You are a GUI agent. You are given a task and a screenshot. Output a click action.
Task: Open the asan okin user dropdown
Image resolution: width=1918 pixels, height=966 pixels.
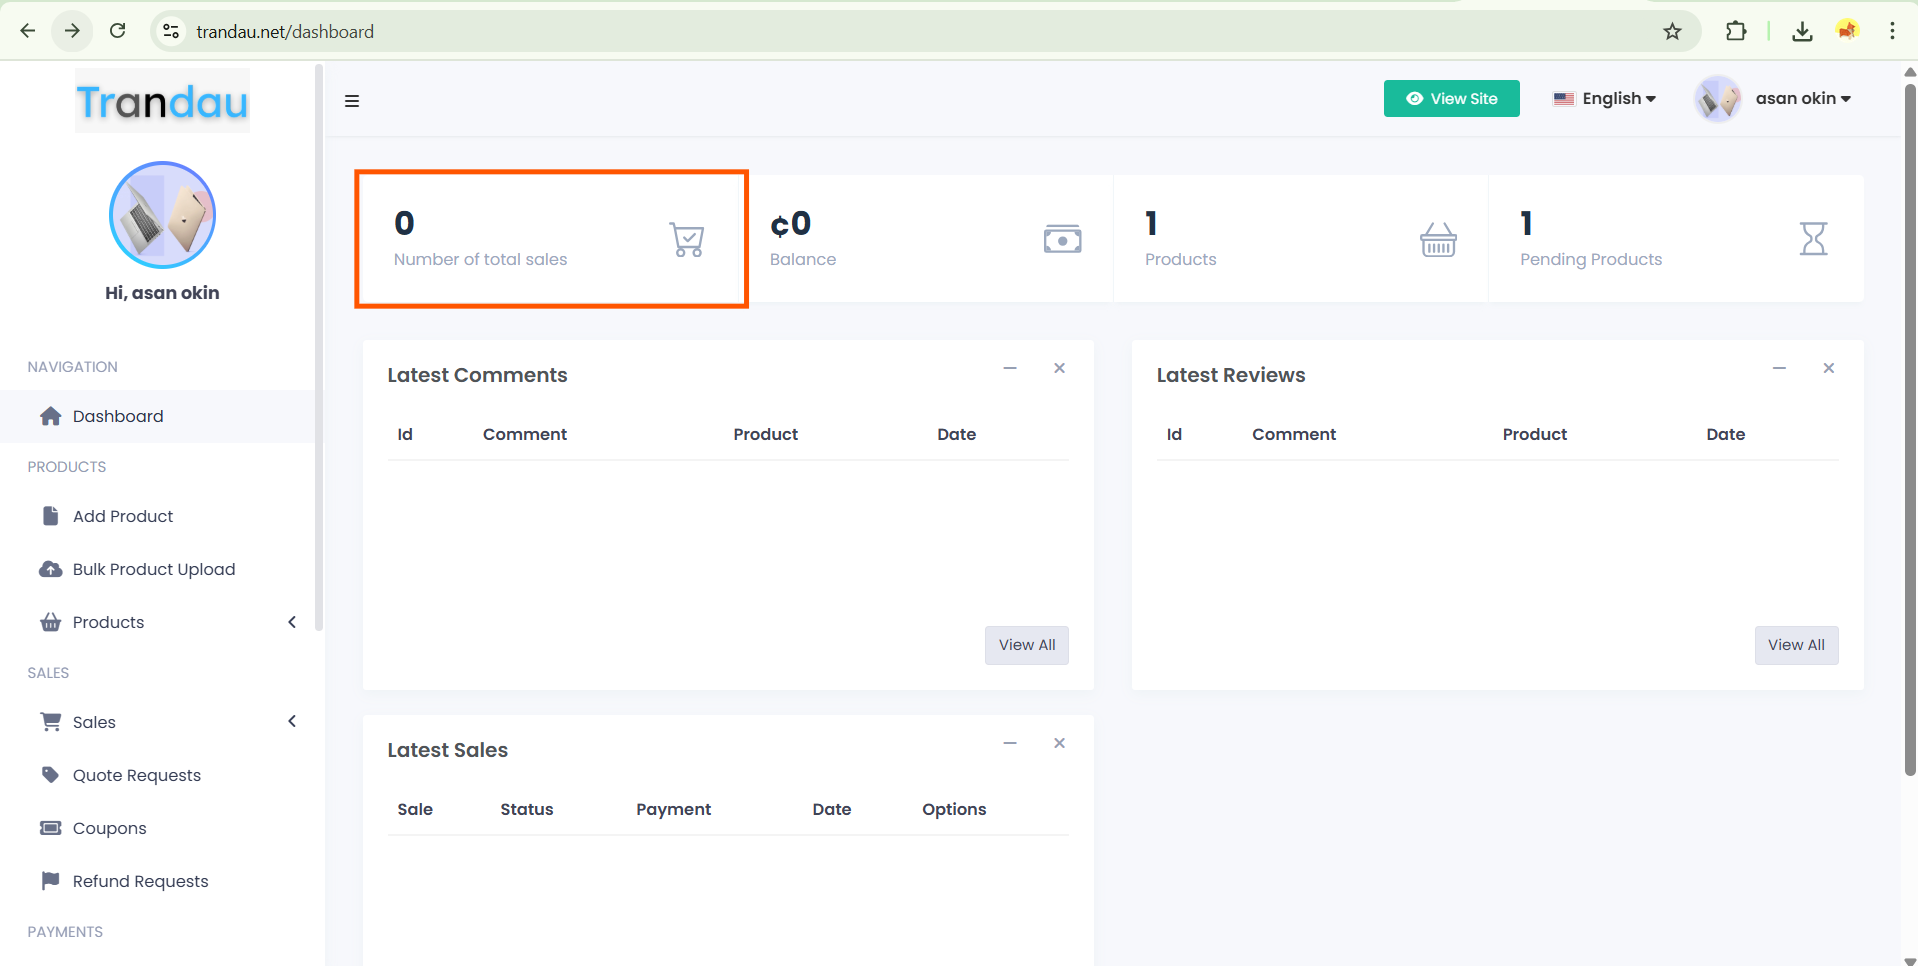1802,99
